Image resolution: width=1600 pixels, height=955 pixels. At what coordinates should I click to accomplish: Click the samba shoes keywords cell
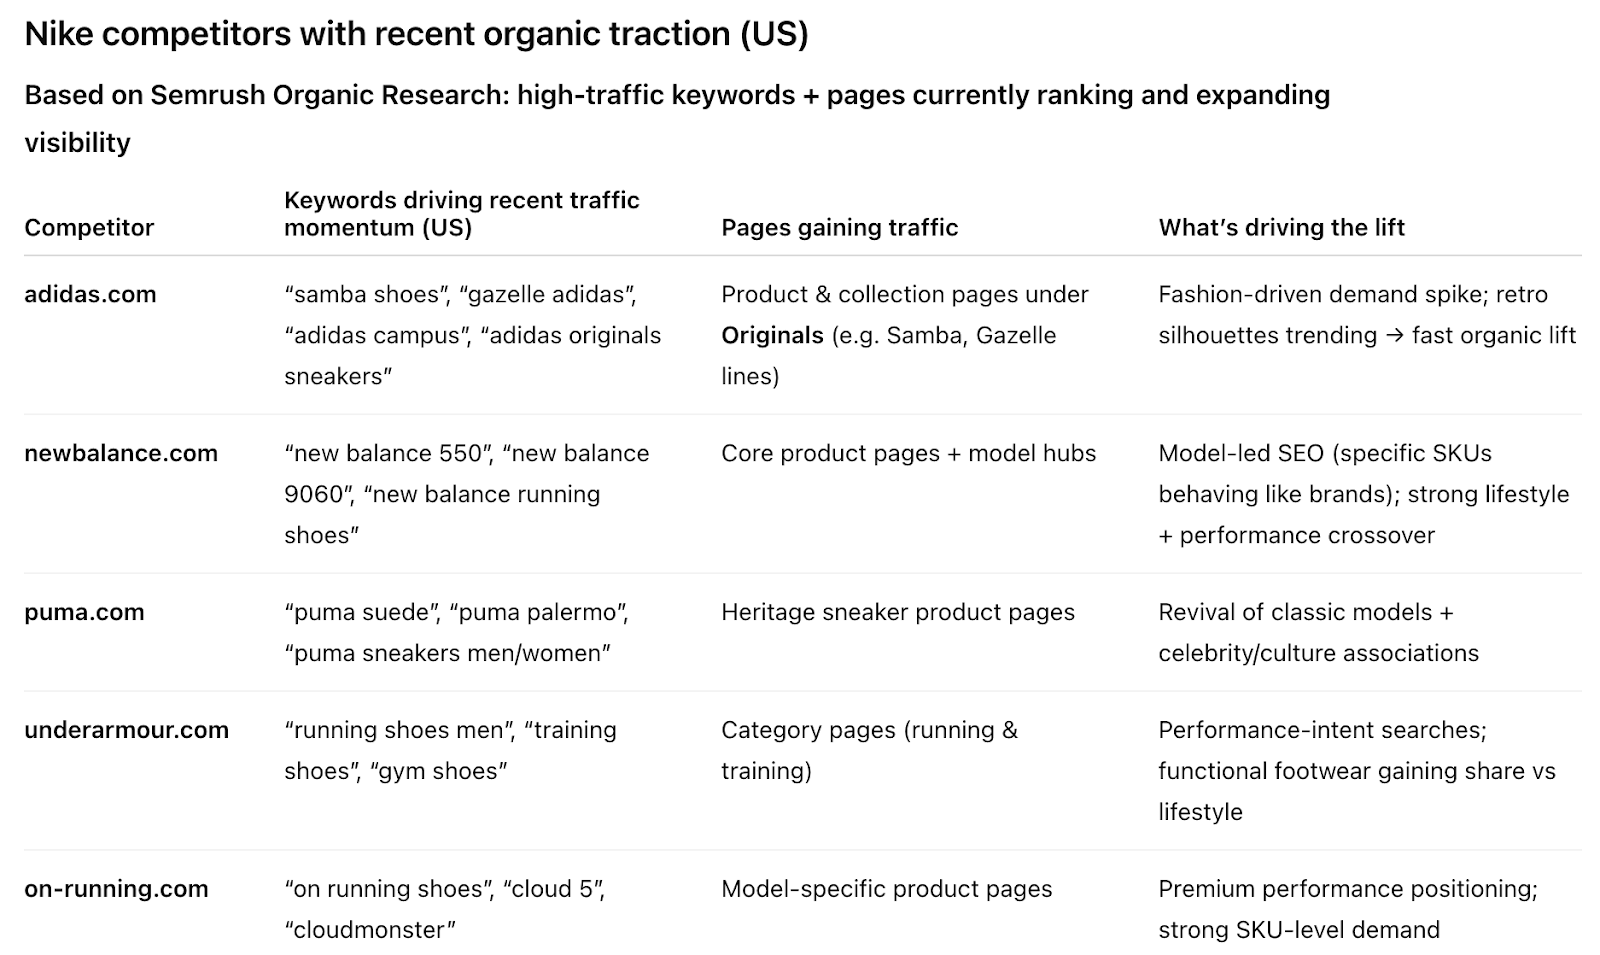point(472,335)
